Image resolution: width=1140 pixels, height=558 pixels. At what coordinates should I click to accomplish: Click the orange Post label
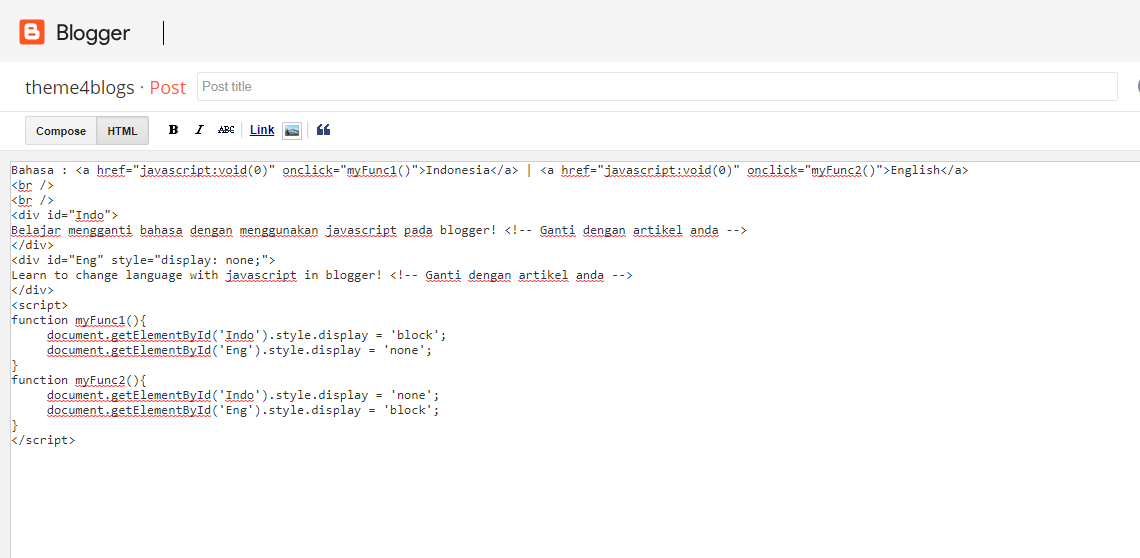[168, 87]
